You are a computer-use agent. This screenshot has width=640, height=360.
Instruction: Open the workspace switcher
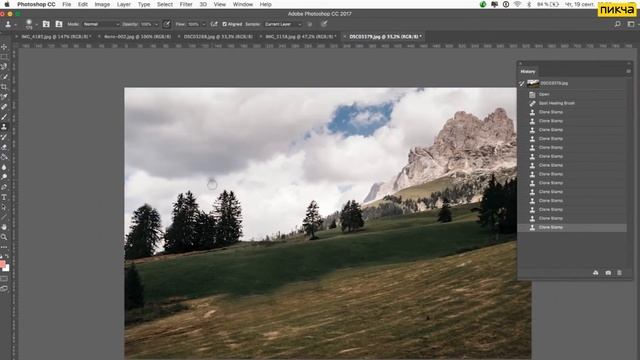tap(631, 24)
